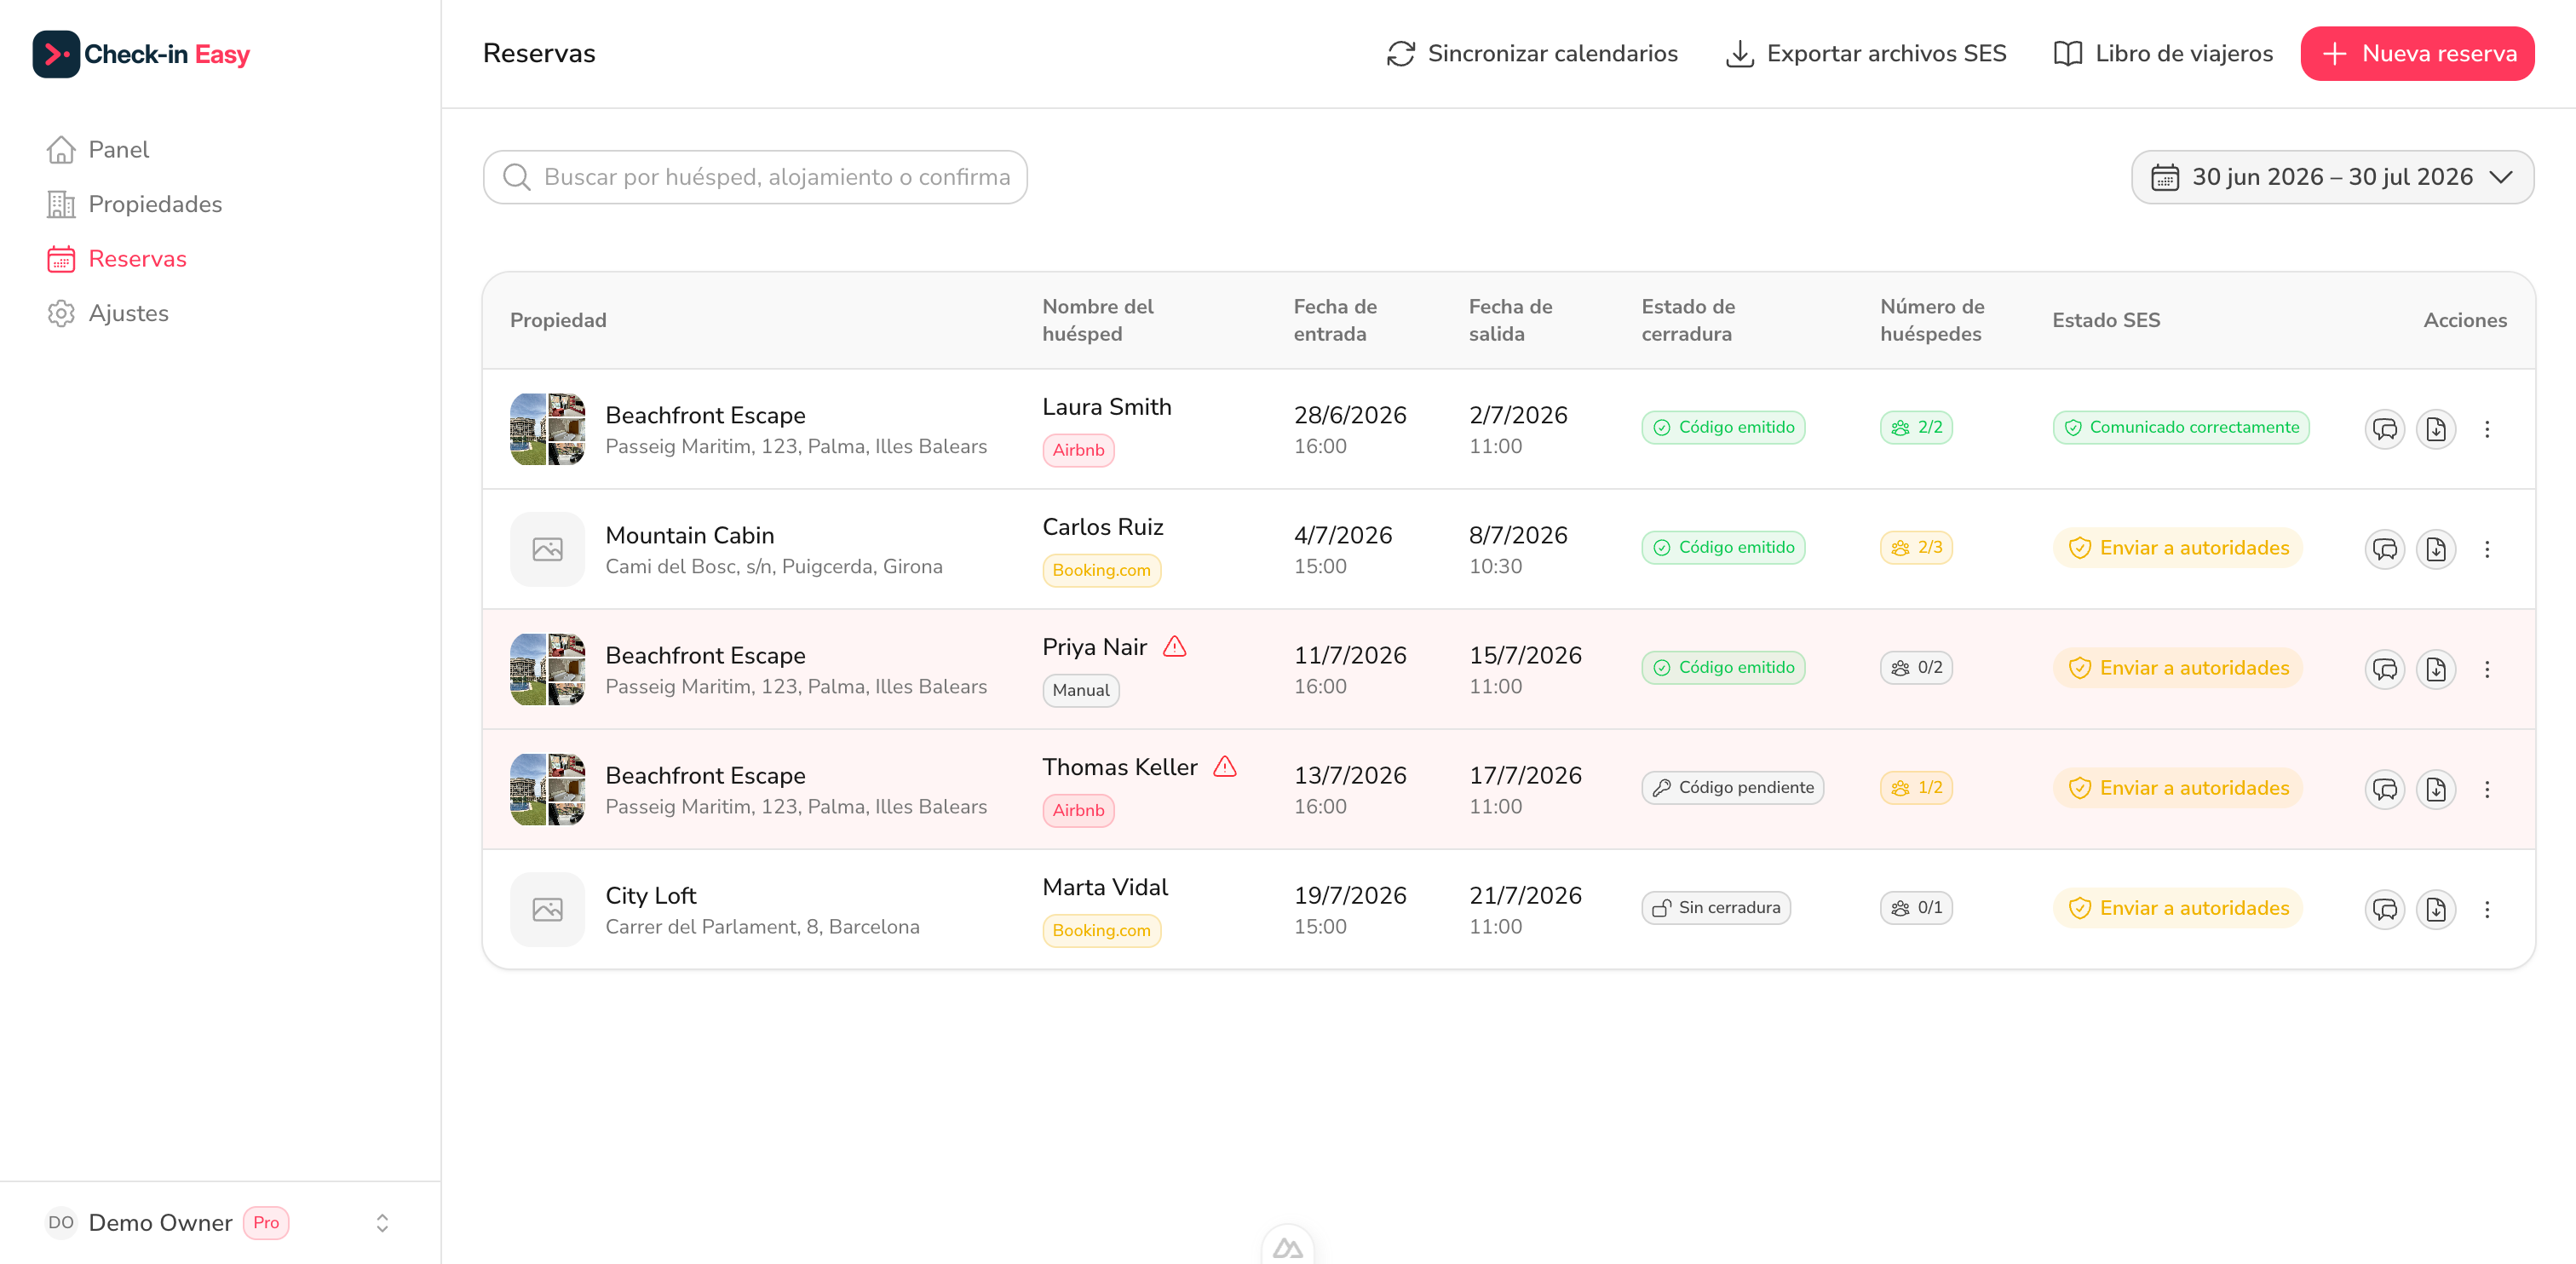Open chat icon for Priya Nair reservation
2576x1264 pixels.
coord(2385,669)
